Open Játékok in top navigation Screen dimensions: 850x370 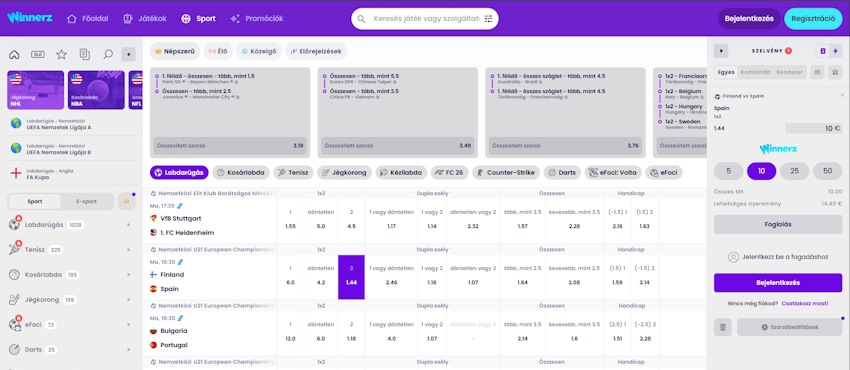click(x=145, y=18)
